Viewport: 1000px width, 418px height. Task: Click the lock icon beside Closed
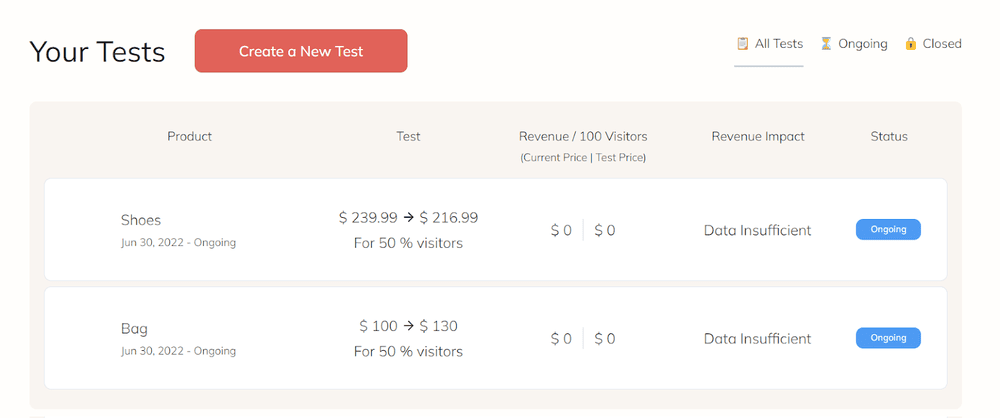911,44
